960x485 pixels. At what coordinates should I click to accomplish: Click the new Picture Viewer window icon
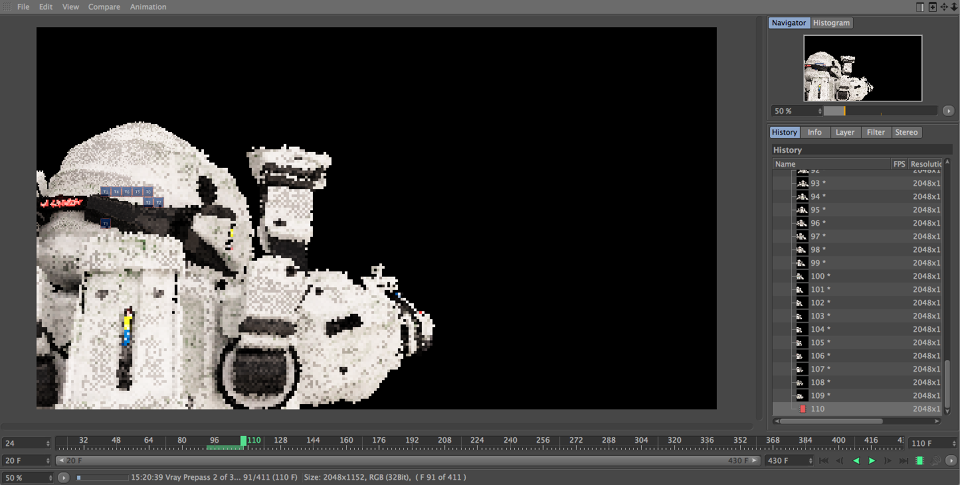tap(932, 7)
